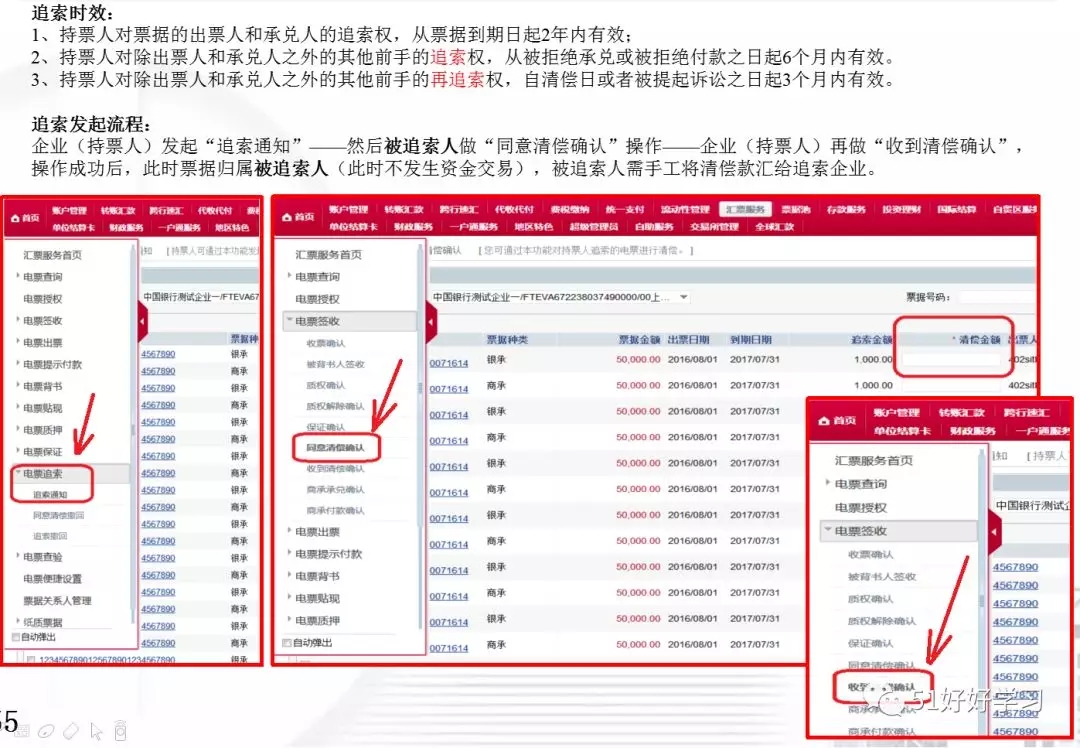This screenshot has width=1080, height=748.
Task: Open 汇票服务首页 in left window sidebar
Action: point(52,255)
